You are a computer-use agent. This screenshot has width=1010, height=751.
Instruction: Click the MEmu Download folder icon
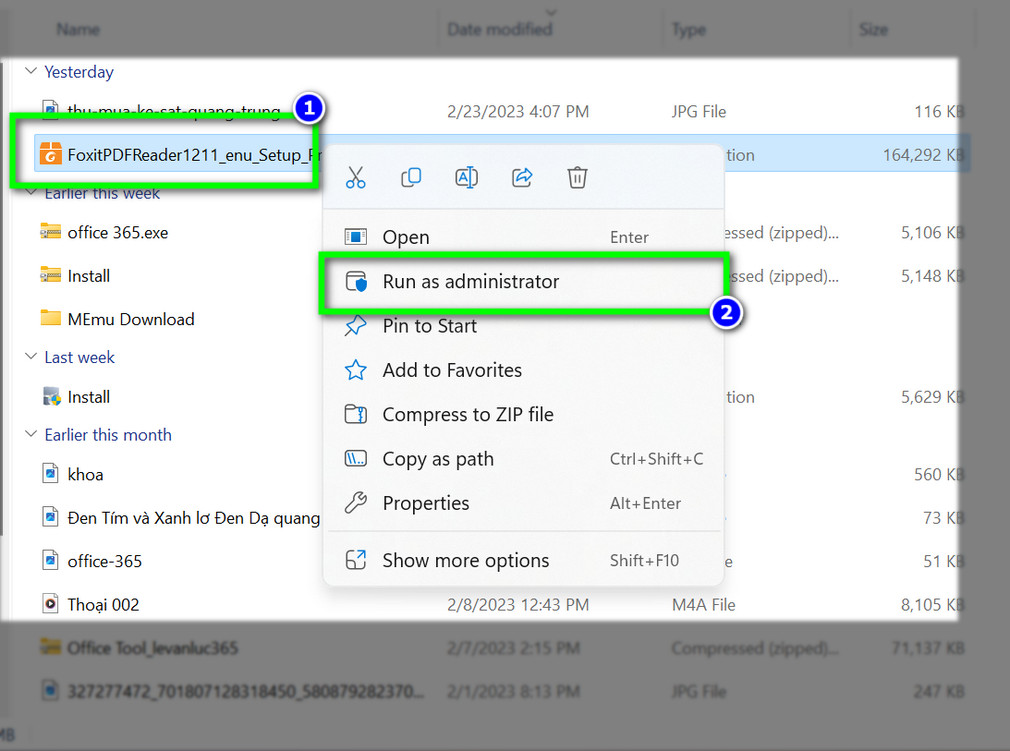[51, 318]
